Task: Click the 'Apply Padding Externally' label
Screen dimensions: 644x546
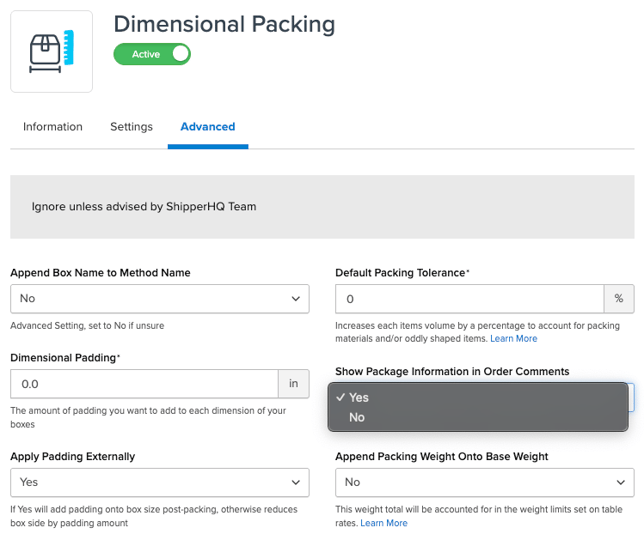Action: coord(73,456)
